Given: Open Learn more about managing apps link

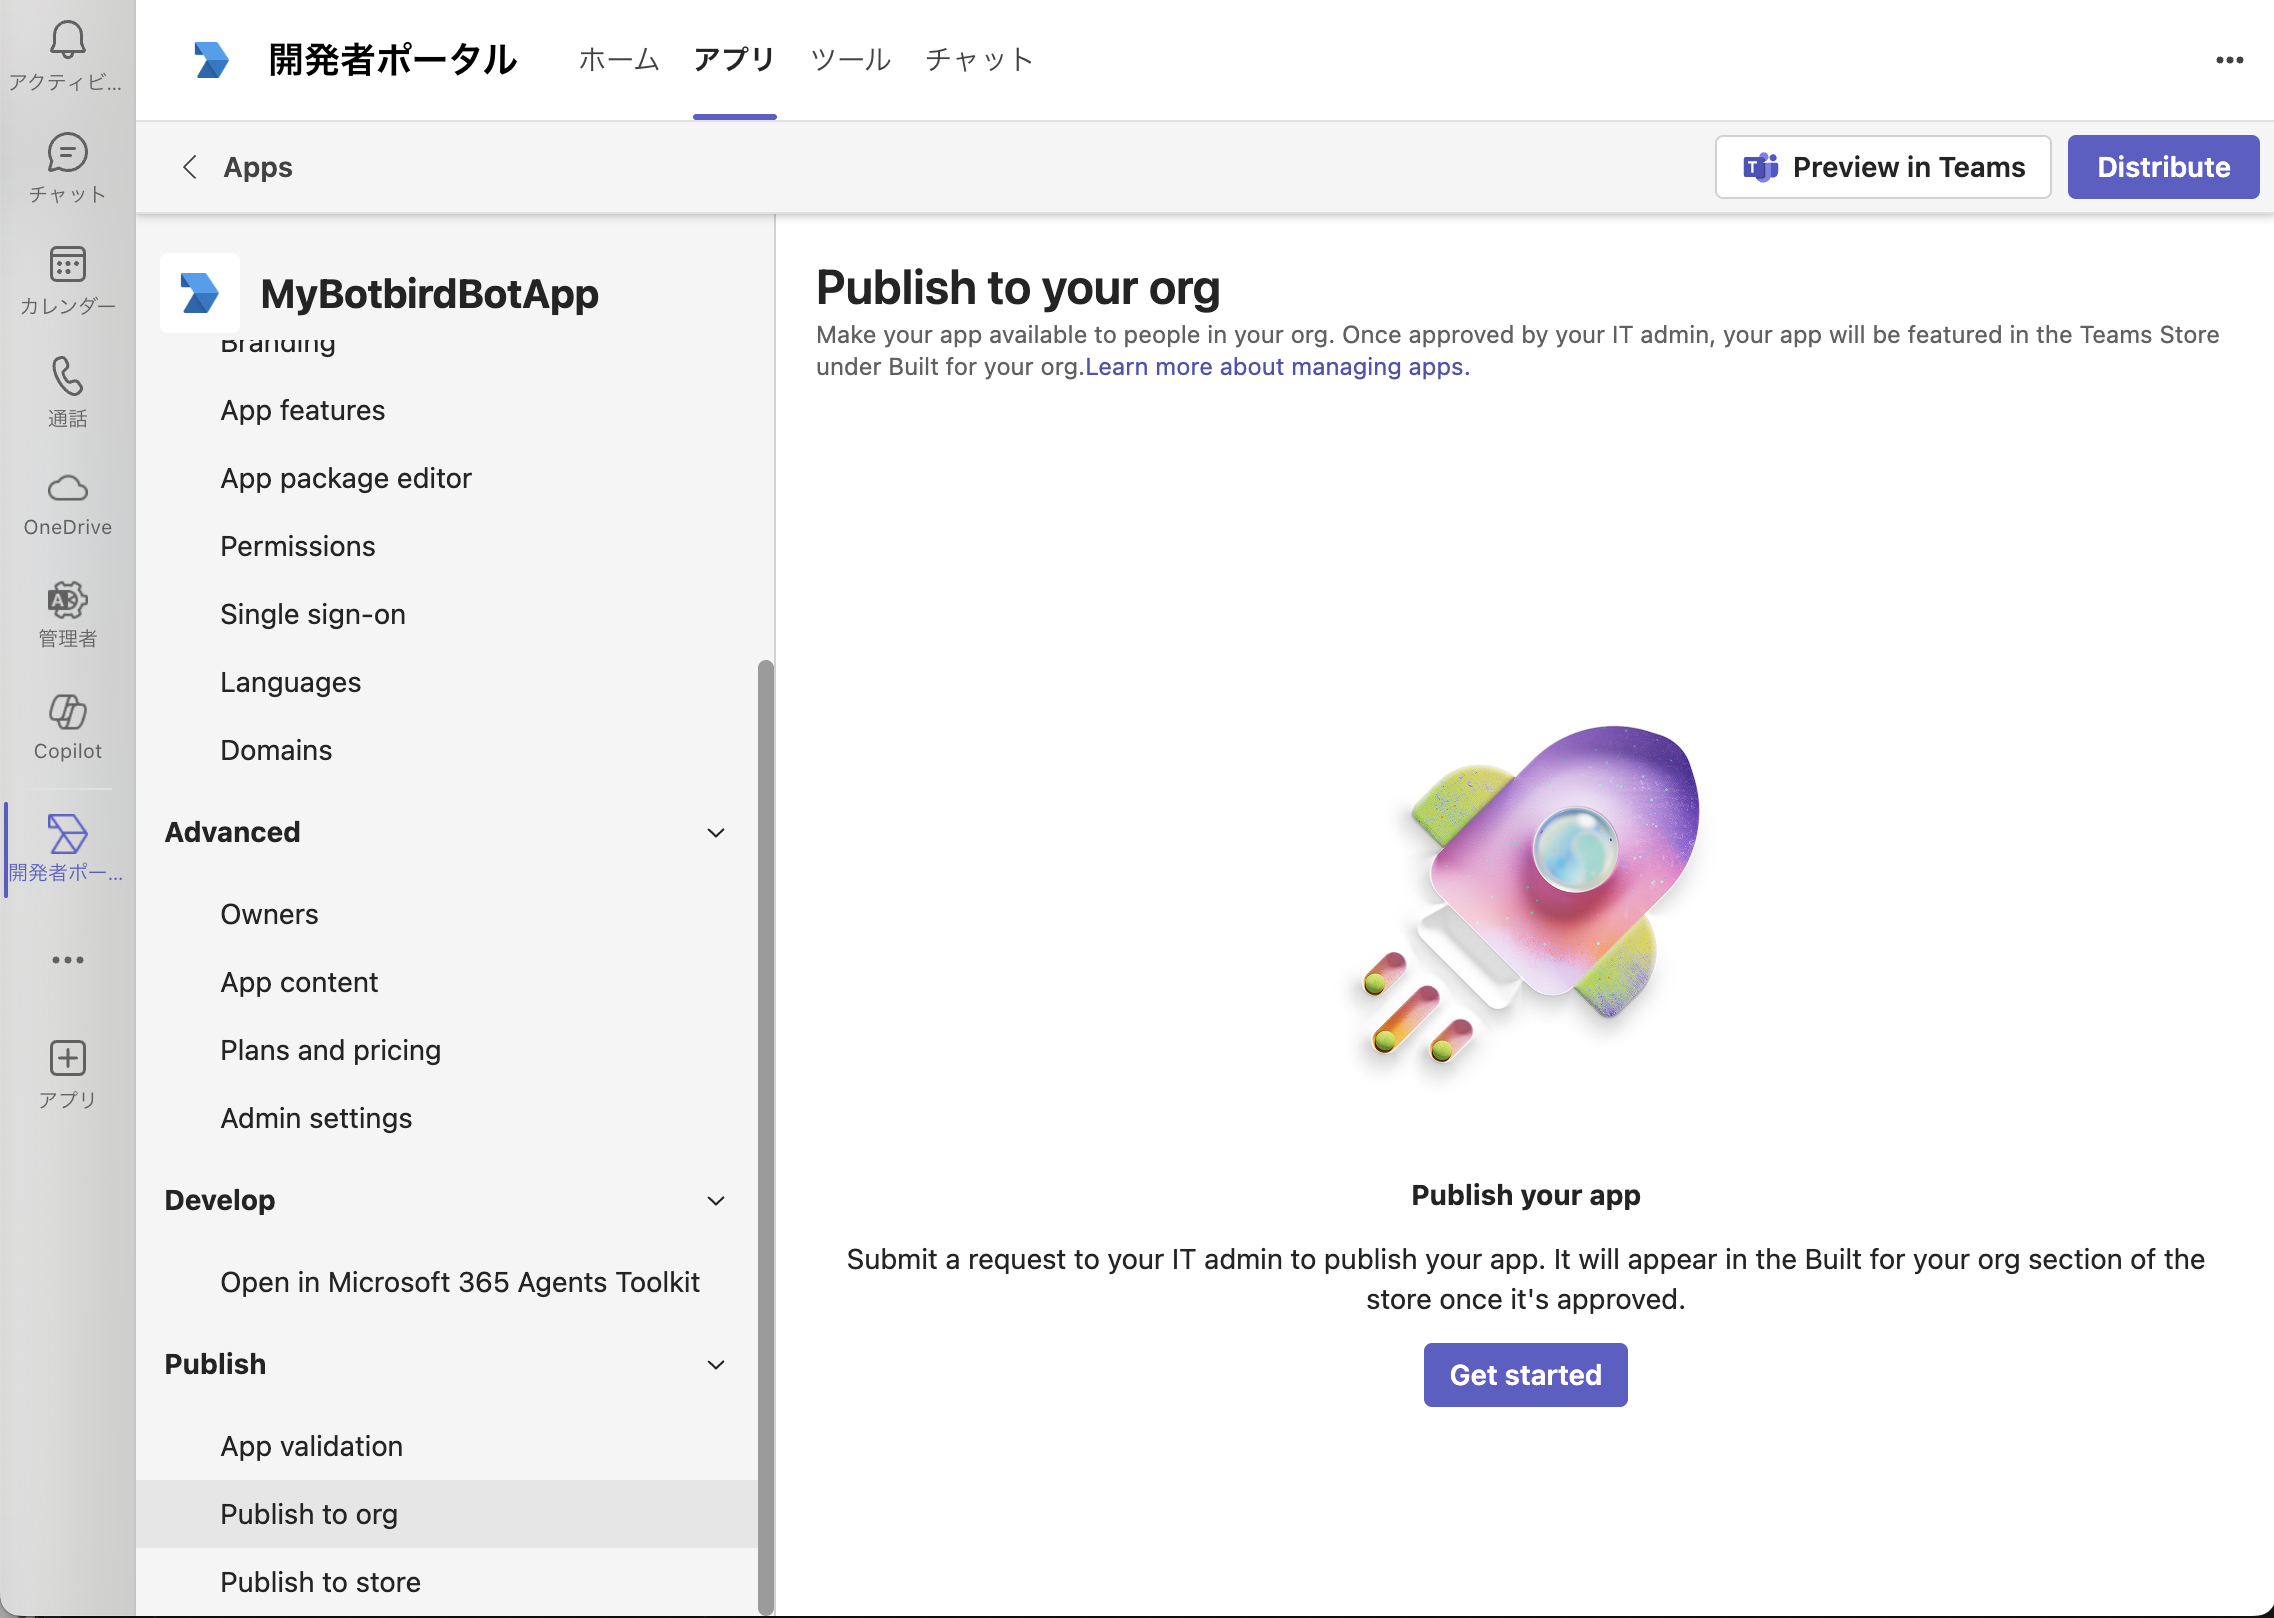Looking at the screenshot, I should (x=1277, y=367).
